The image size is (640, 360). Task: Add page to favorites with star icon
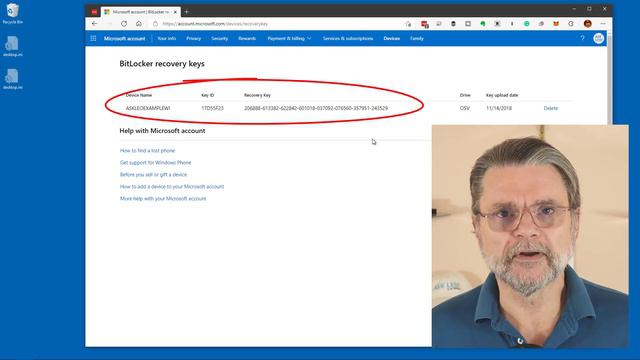click(408, 24)
